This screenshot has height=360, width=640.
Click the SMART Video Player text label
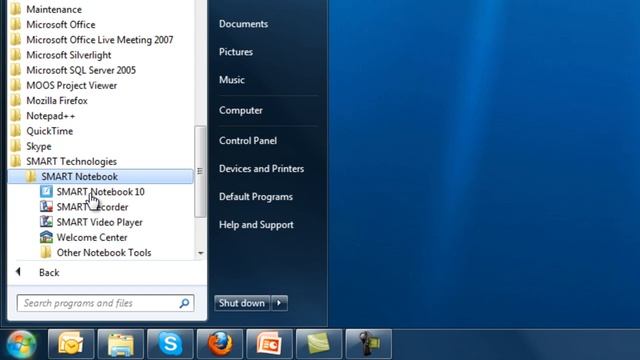tap(100, 222)
